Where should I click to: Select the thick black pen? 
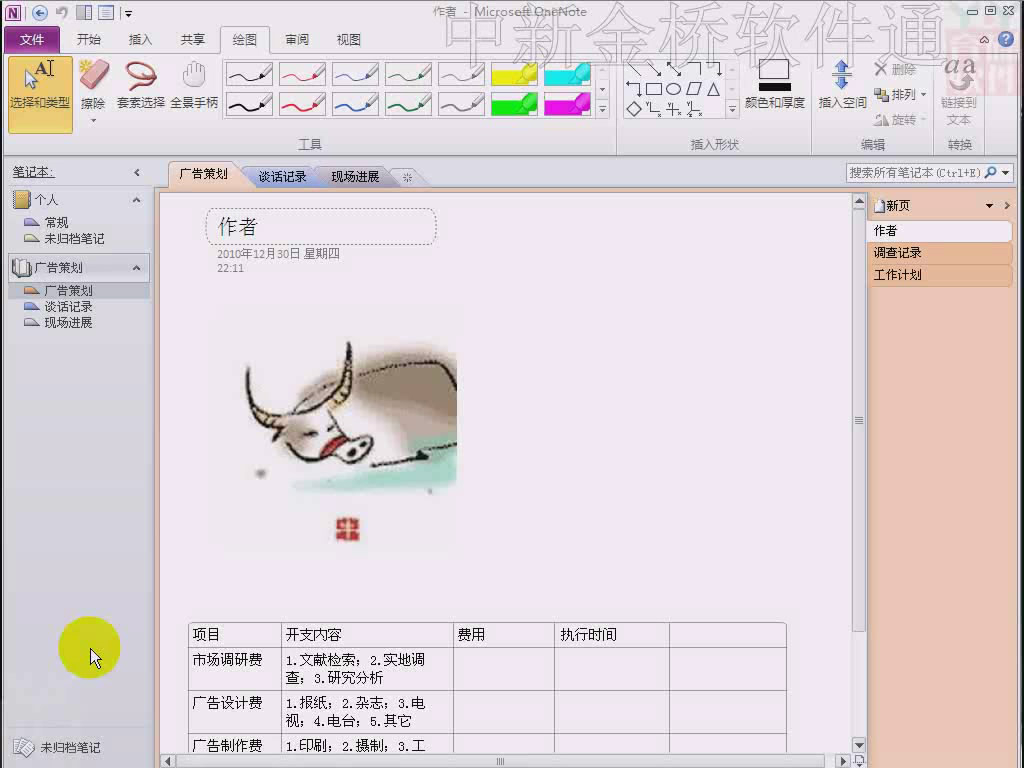[249, 104]
